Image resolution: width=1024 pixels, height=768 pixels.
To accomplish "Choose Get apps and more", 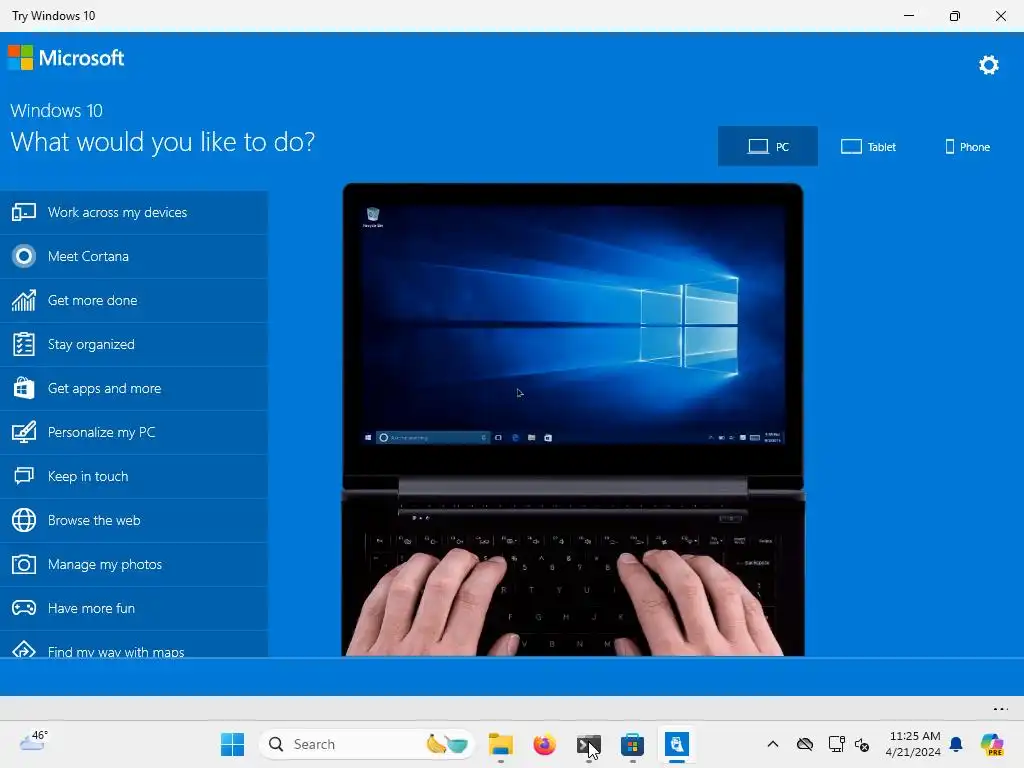I will pos(134,388).
